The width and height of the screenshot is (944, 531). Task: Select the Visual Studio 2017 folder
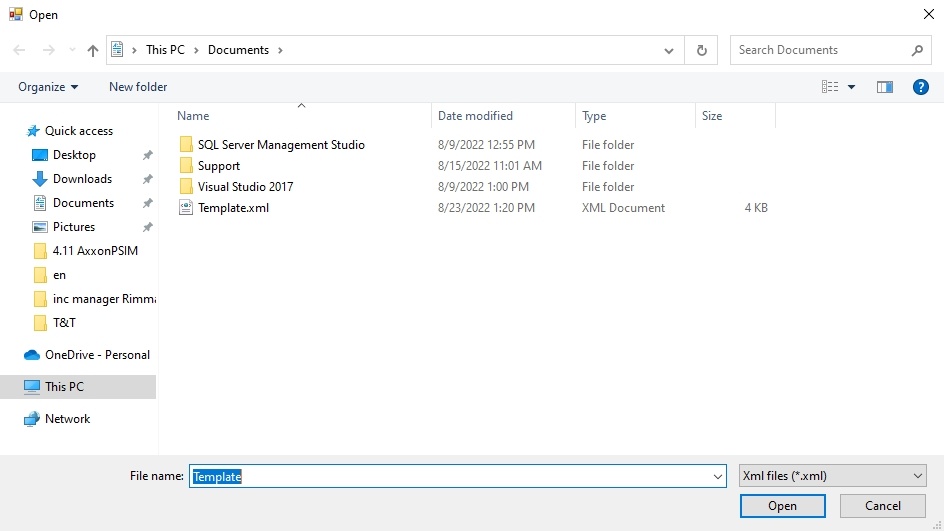point(245,187)
